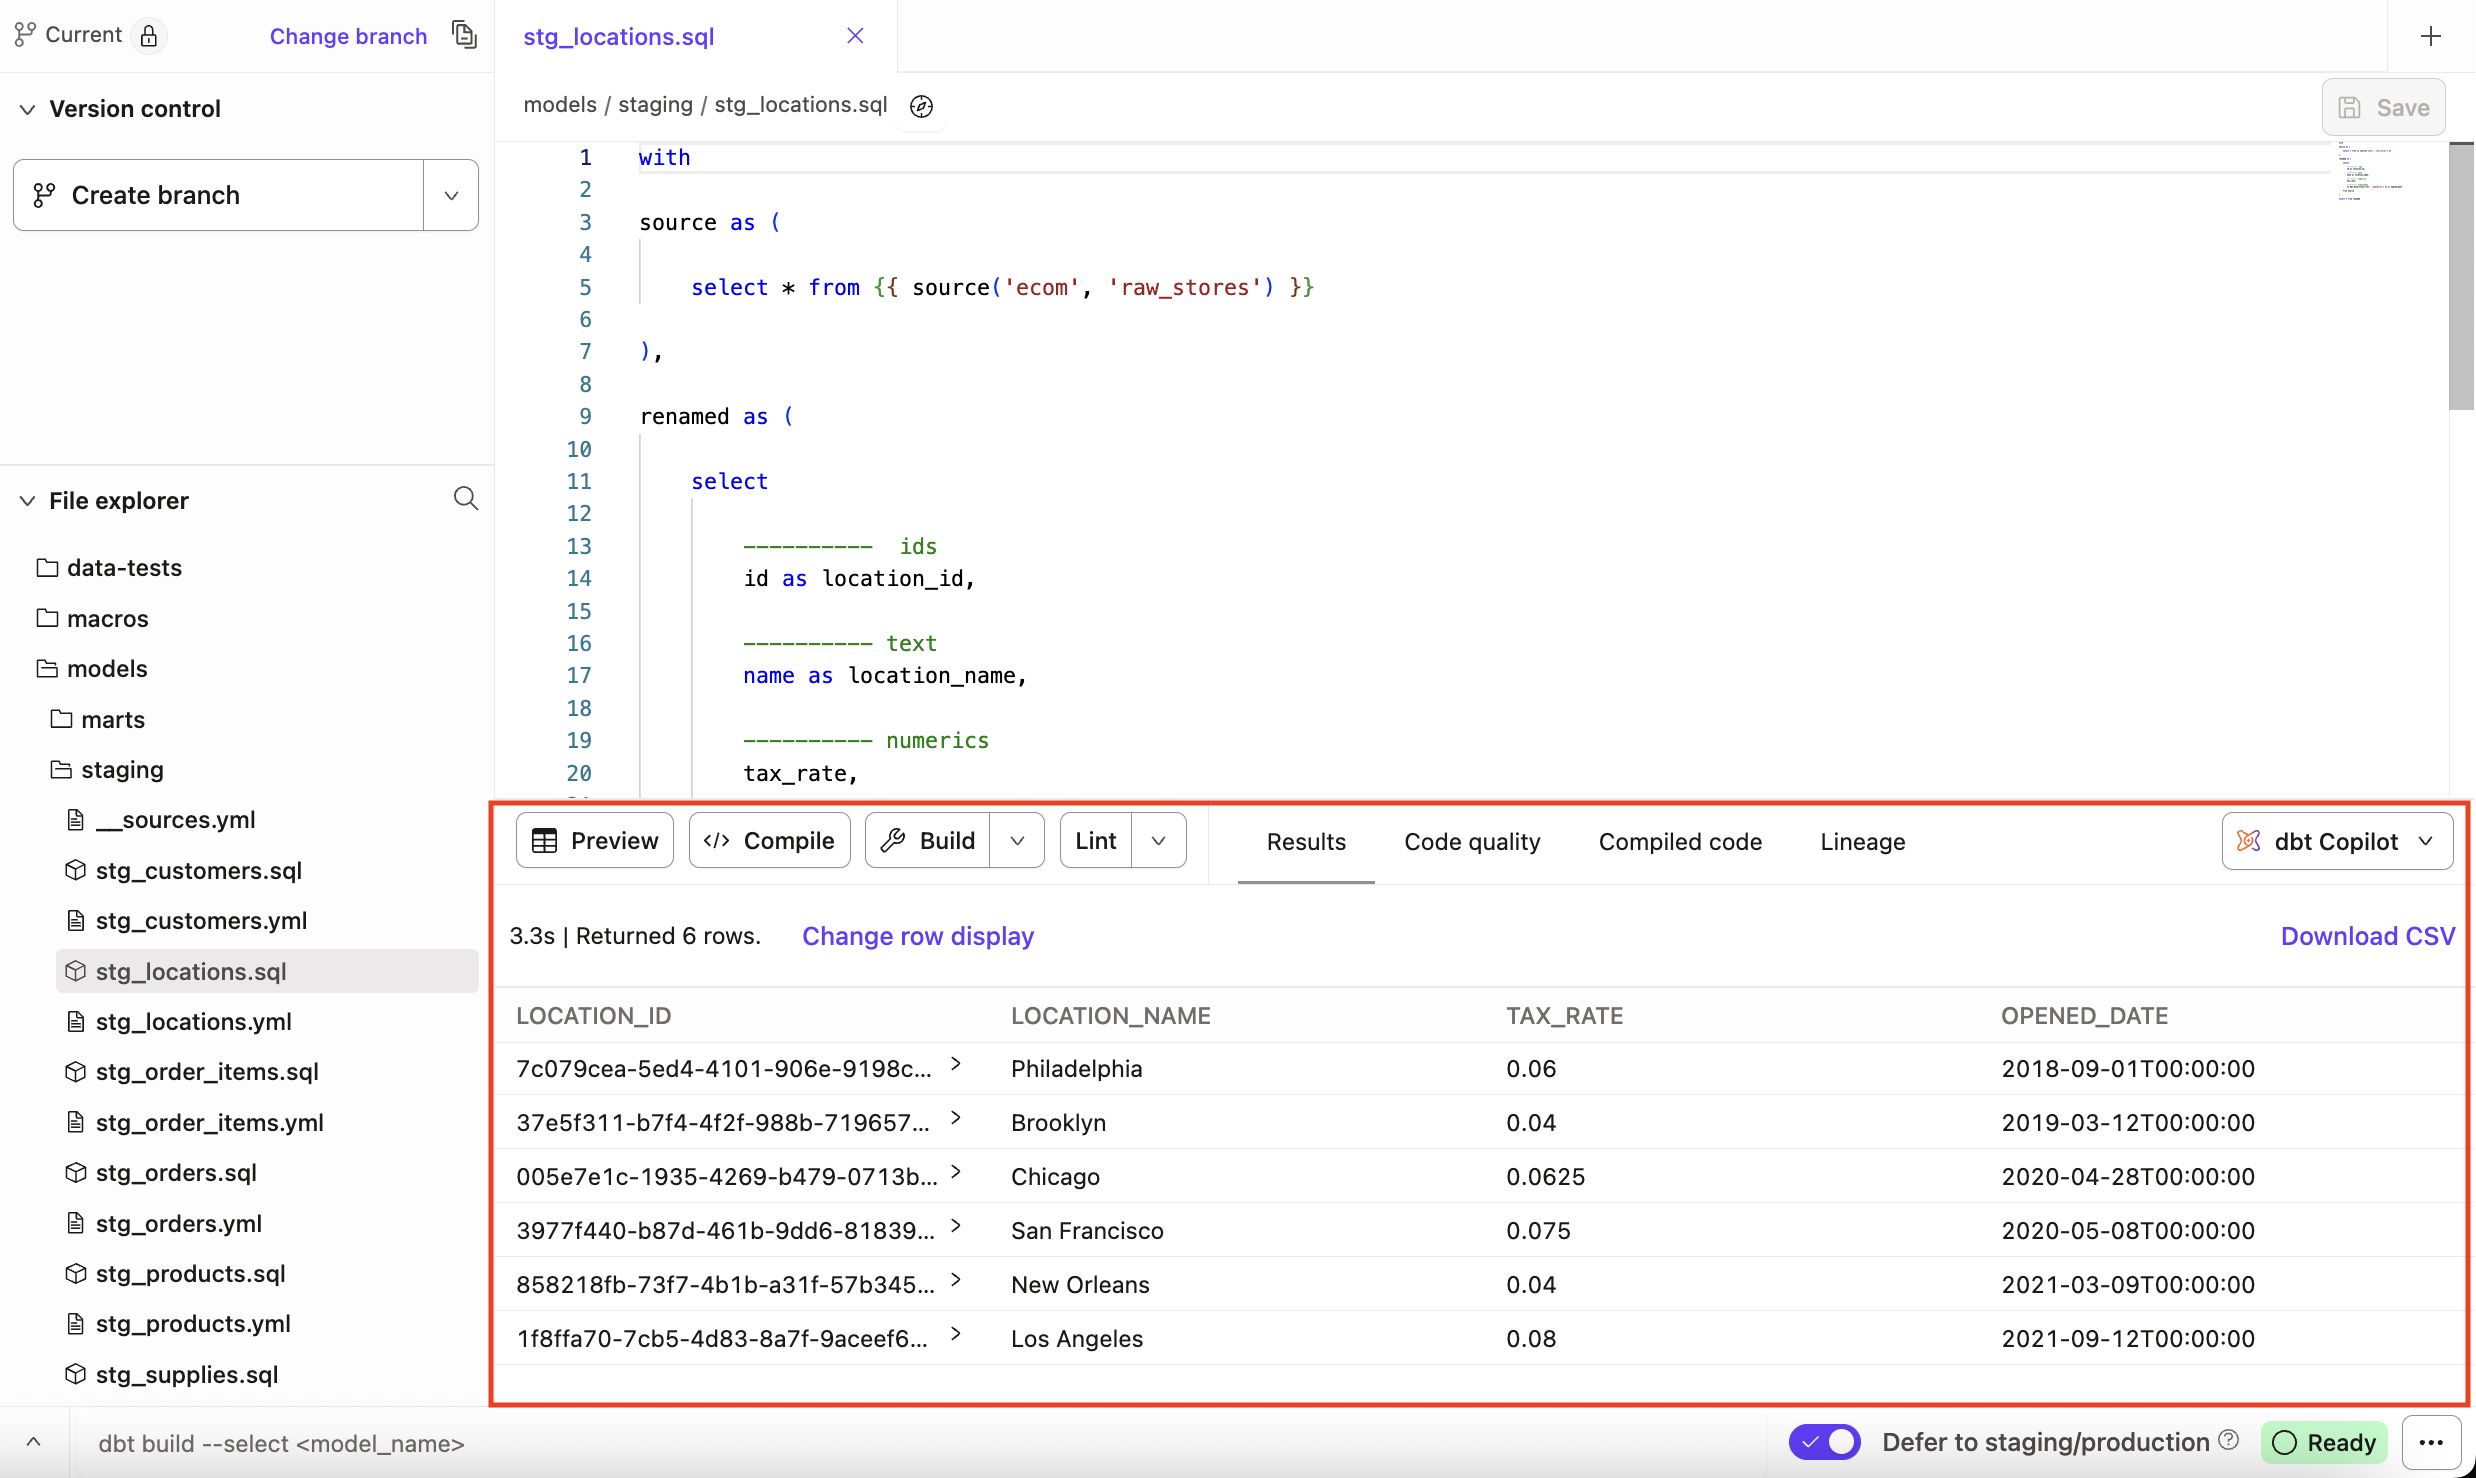Search for files in the File explorer
The height and width of the screenshot is (1478, 2476).
click(x=465, y=498)
